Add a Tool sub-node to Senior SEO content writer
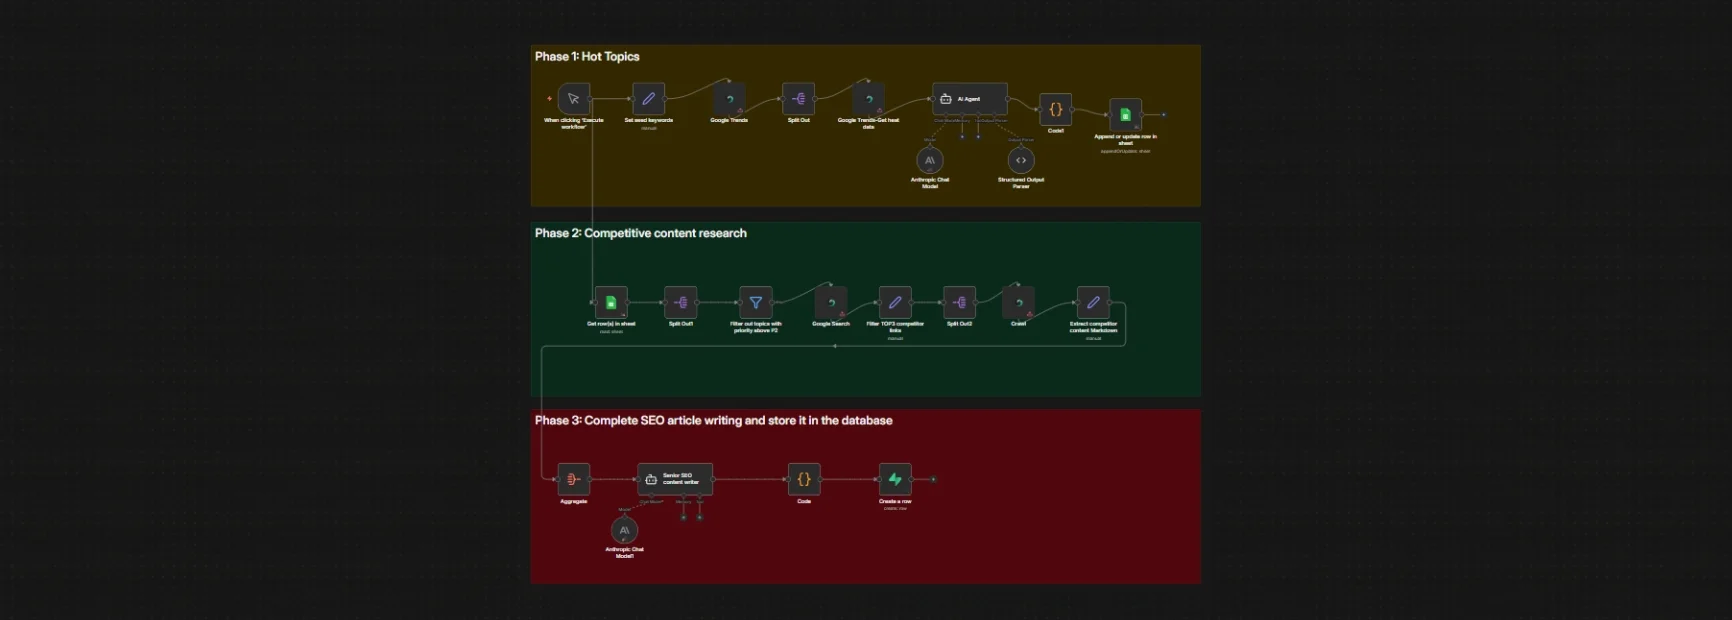The width and height of the screenshot is (1732, 620). [x=699, y=517]
